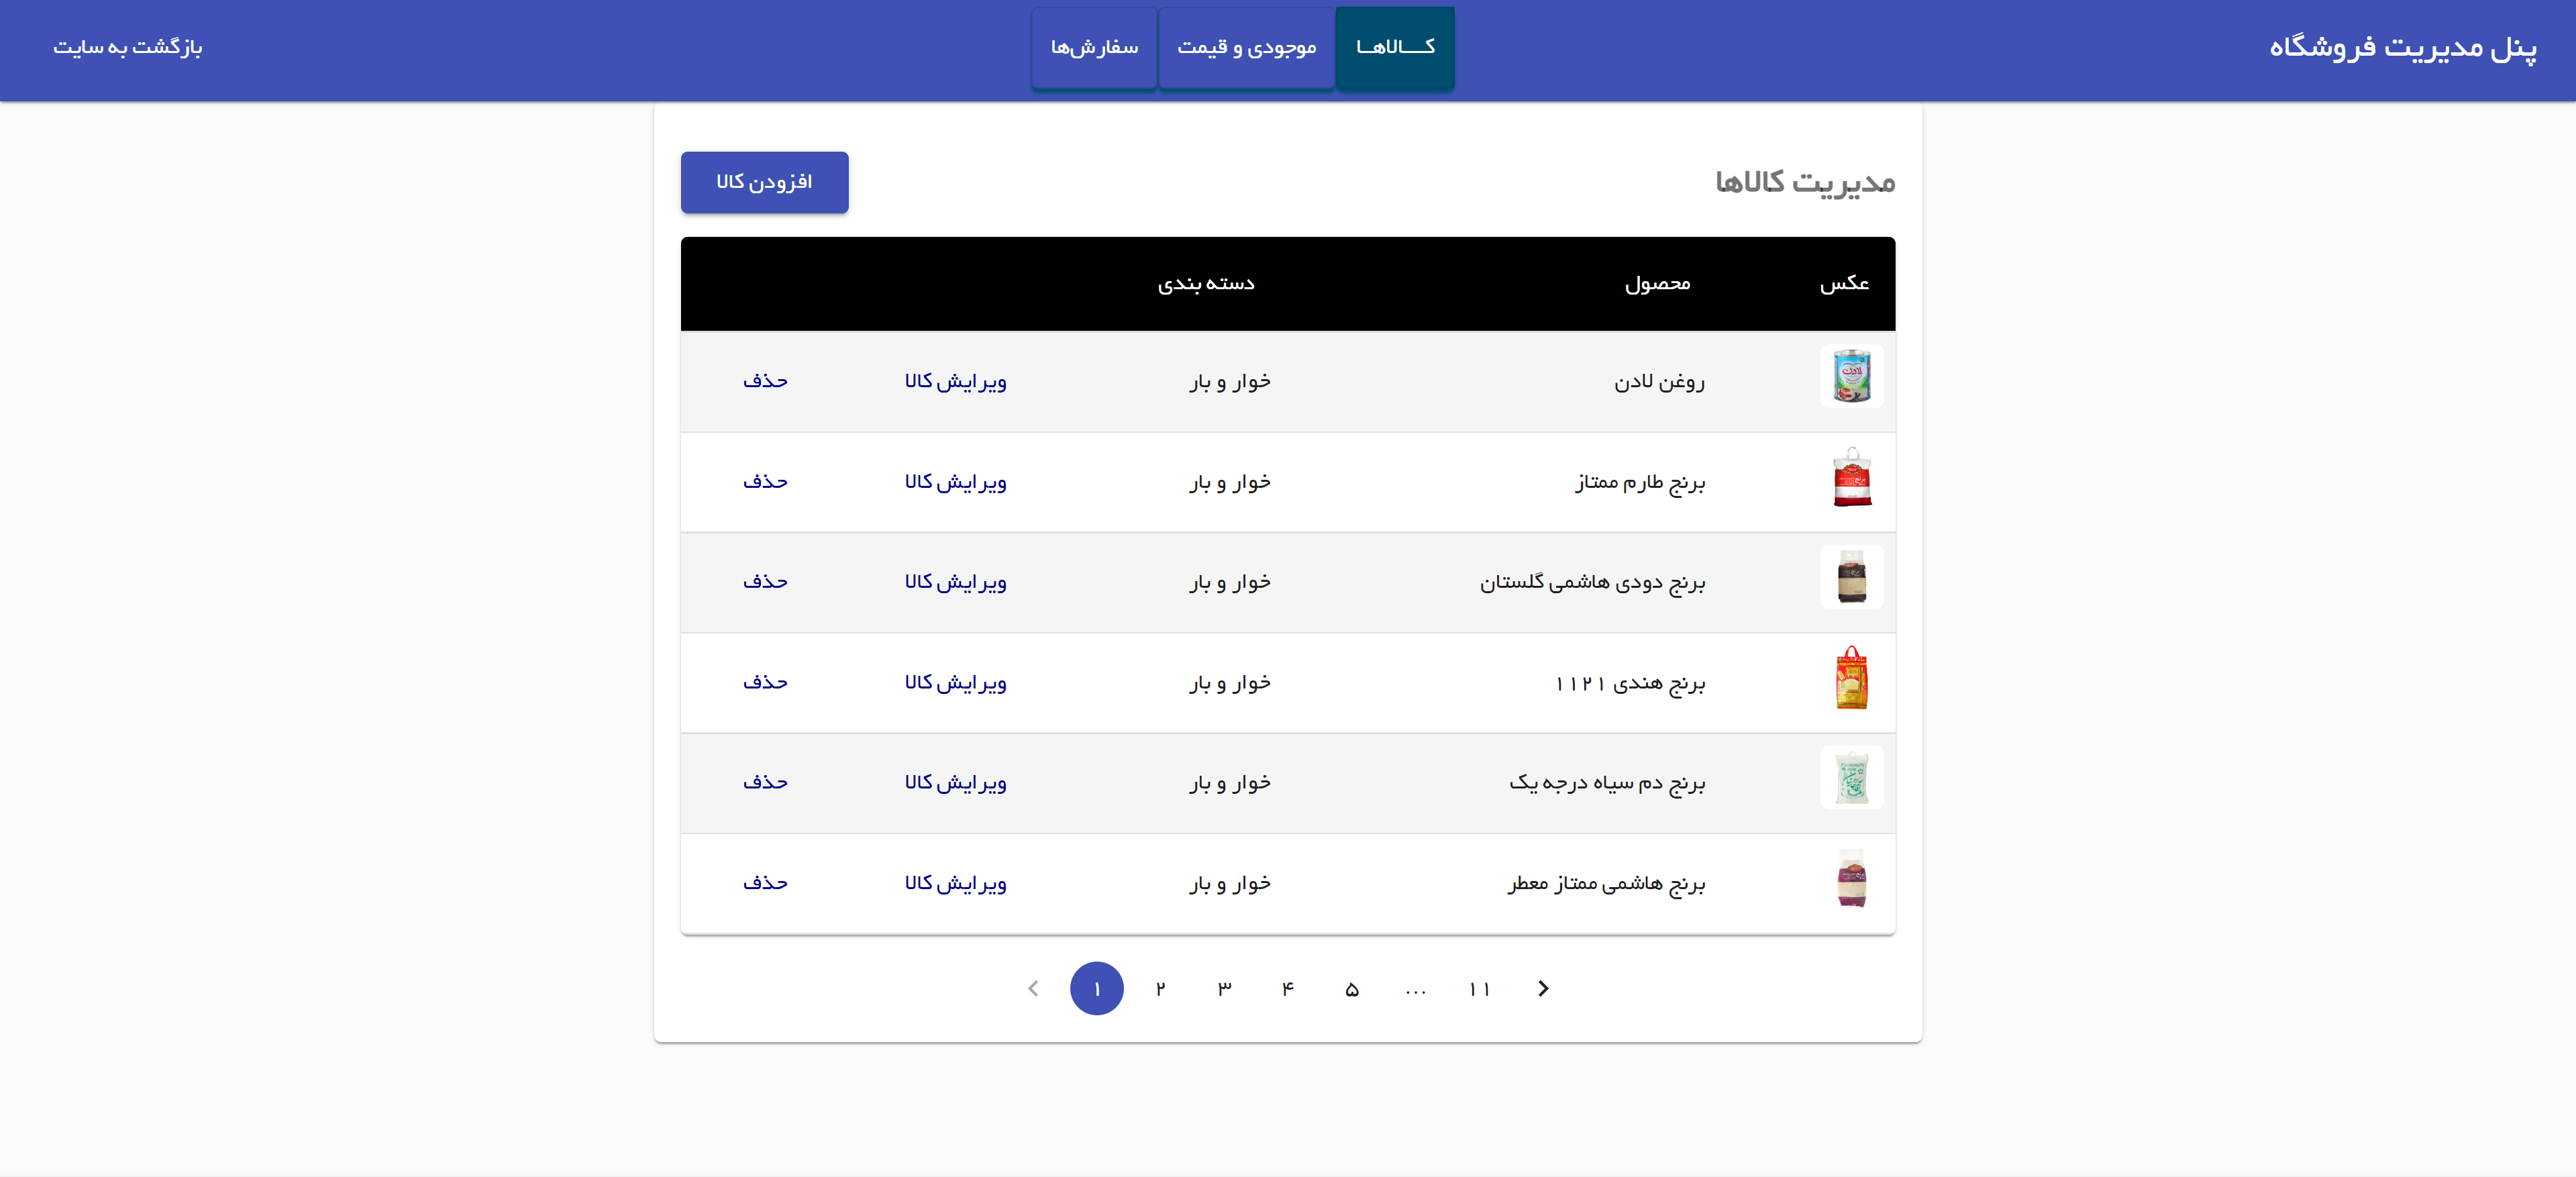Select page ۵ in pagination
Image resolution: width=2576 pixels, height=1177 pixels.
[1352, 988]
